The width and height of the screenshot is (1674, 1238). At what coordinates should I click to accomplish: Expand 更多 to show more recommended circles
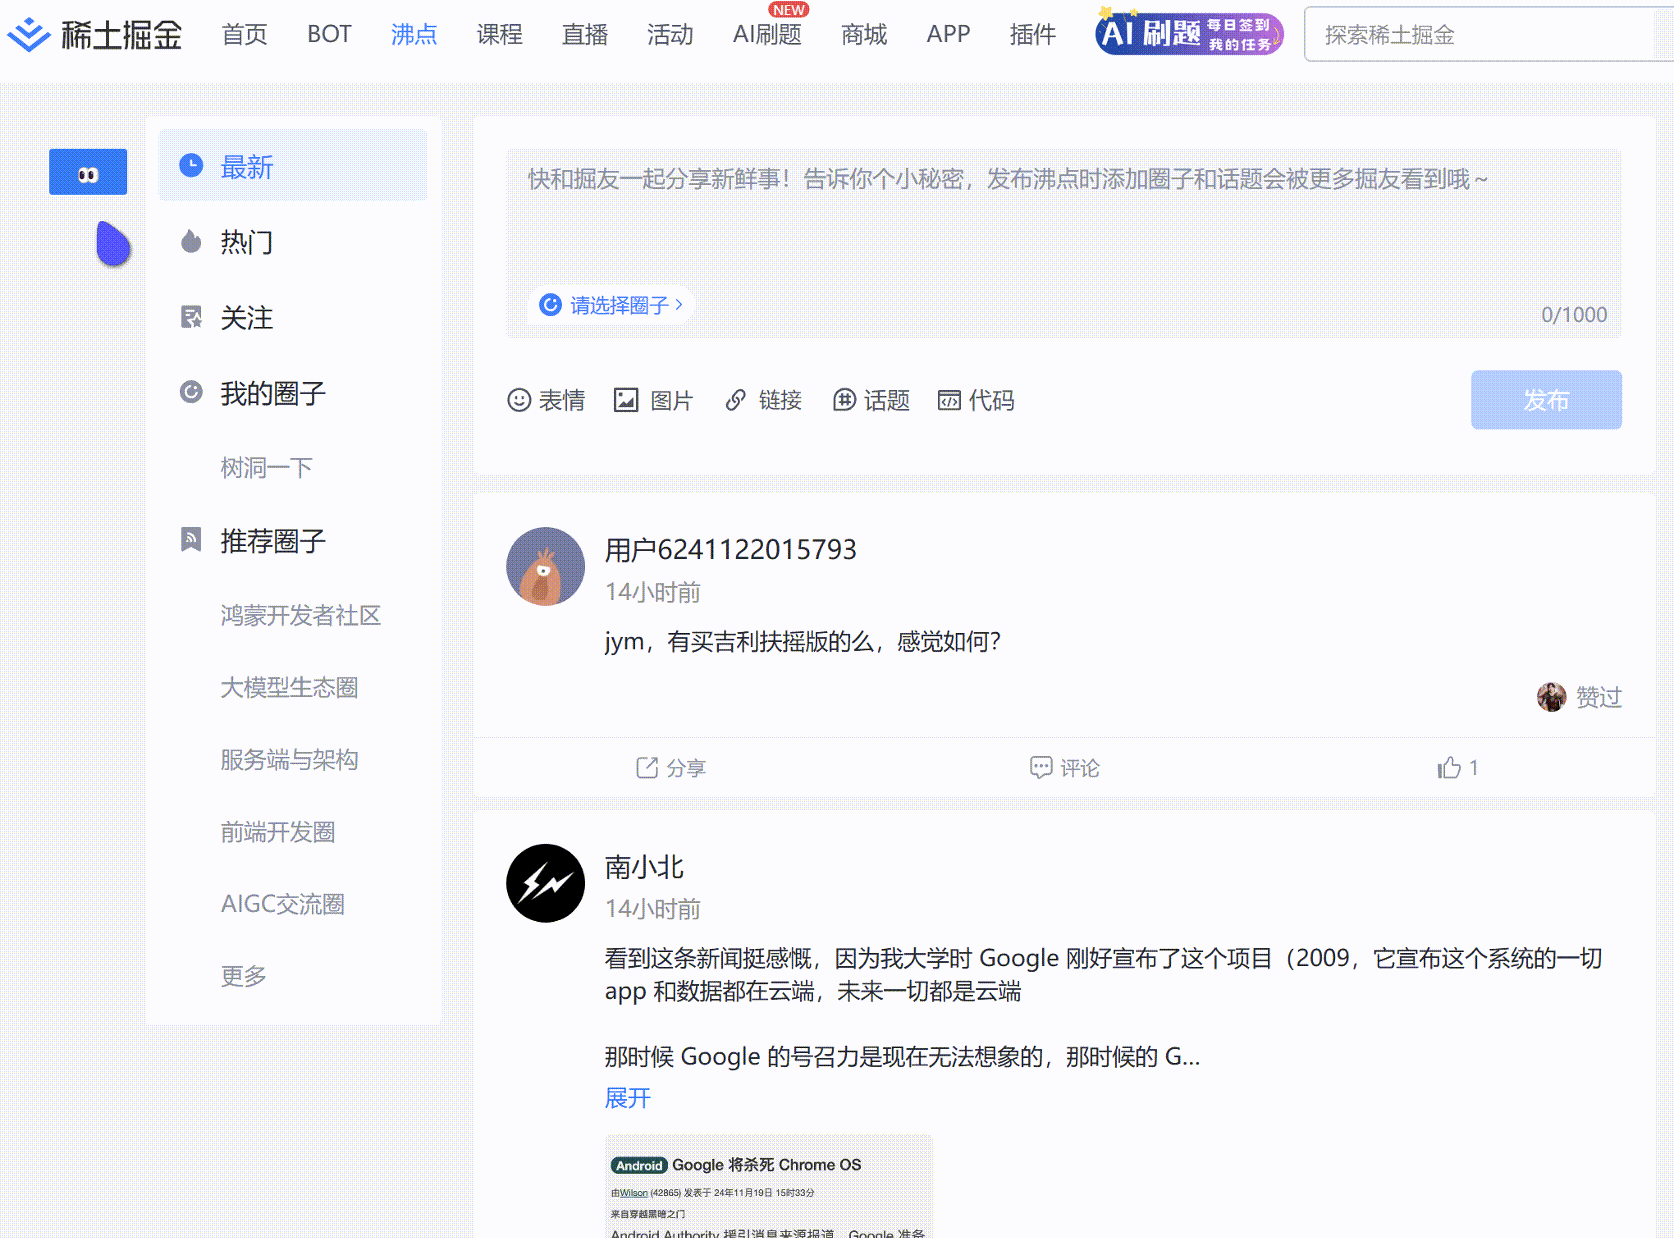(x=241, y=975)
